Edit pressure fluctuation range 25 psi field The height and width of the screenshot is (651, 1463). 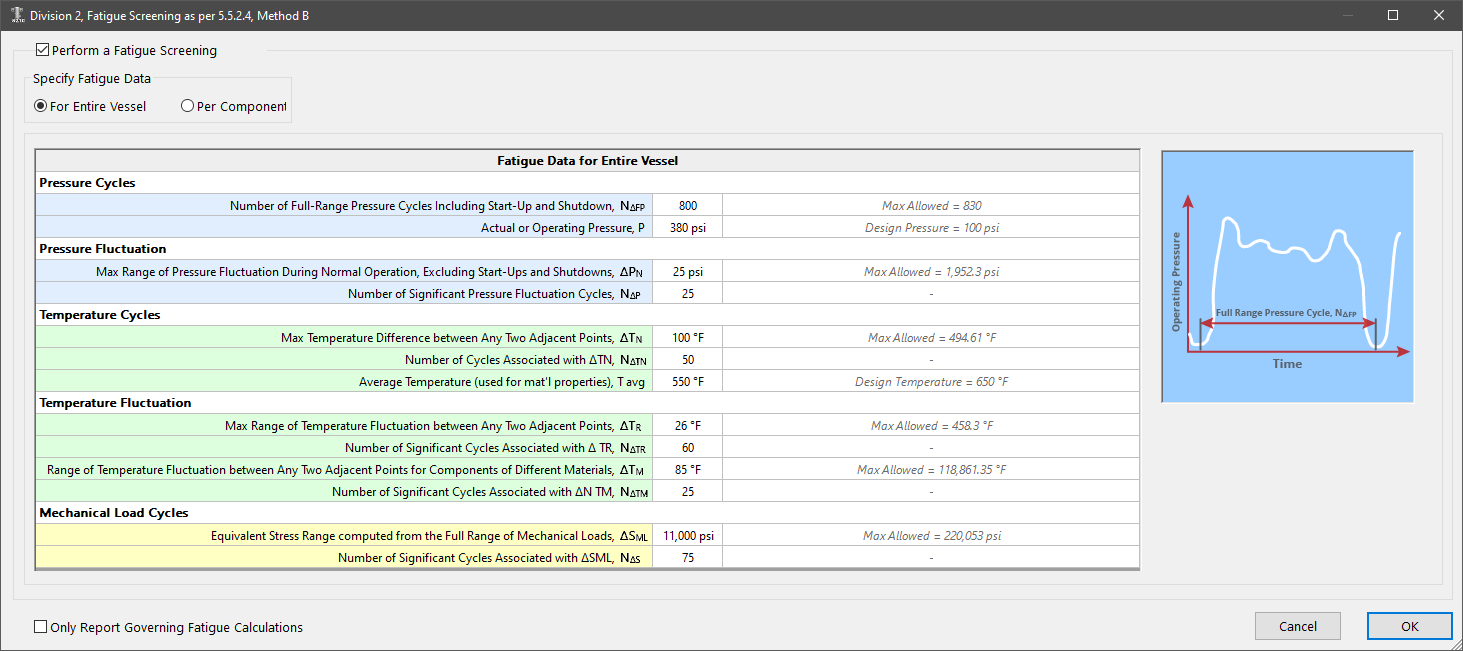click(x=687, y=271)
